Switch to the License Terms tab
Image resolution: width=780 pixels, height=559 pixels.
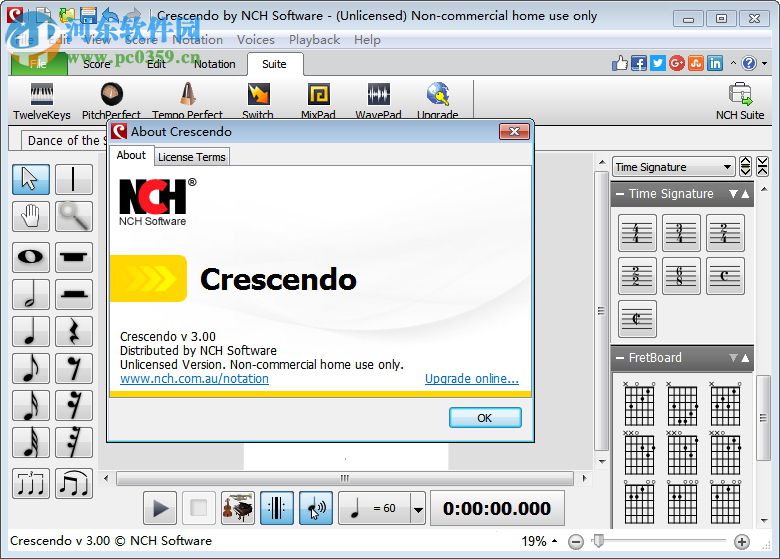click(192, 157)
